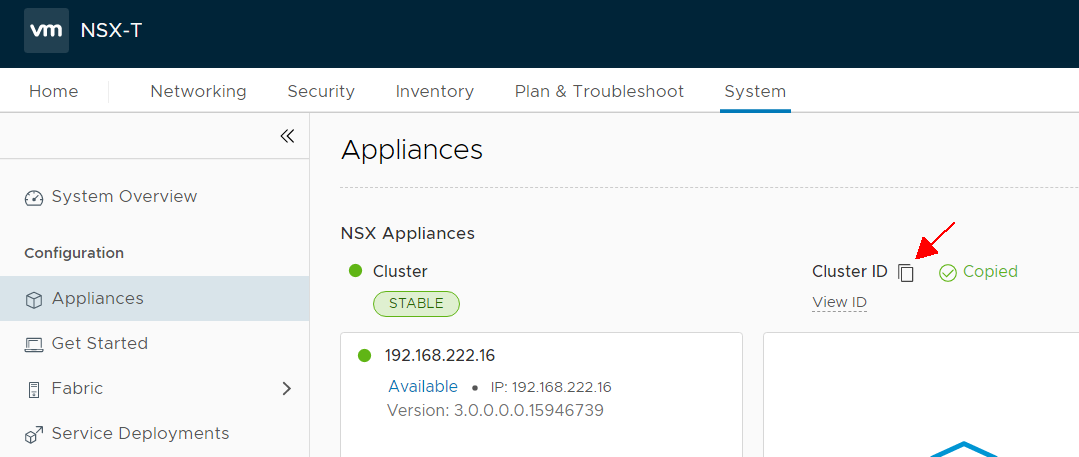Screen dimensions: 1079x457
Task: Switch to the Security tab
Action: pos(321,92)
